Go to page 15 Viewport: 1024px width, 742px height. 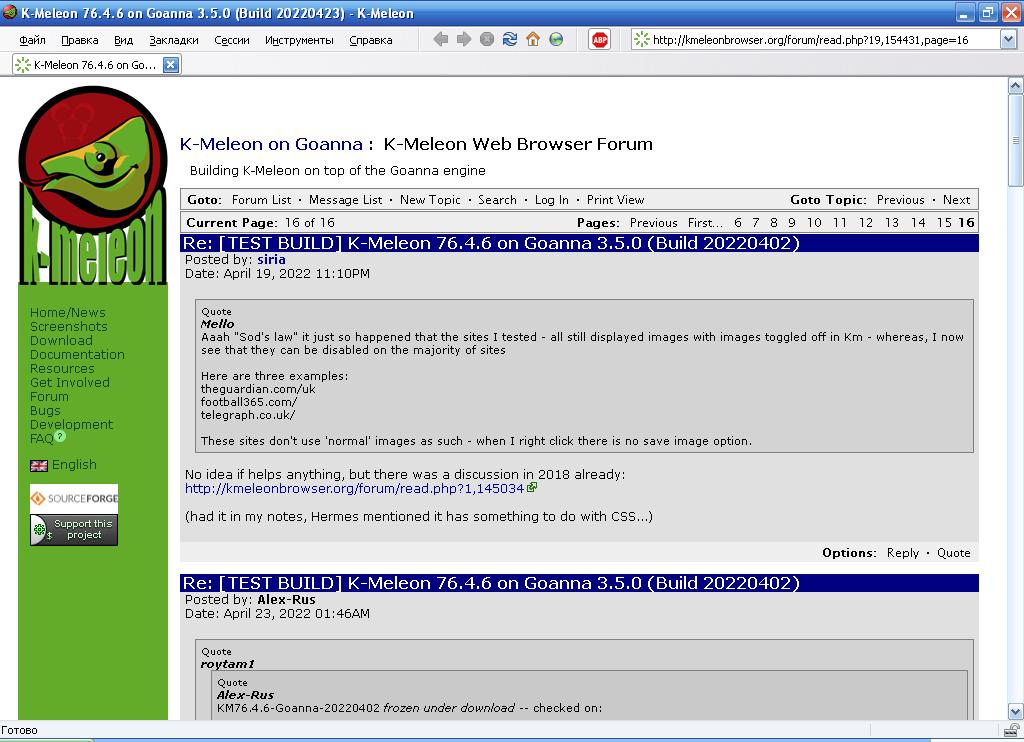point(944,223)
